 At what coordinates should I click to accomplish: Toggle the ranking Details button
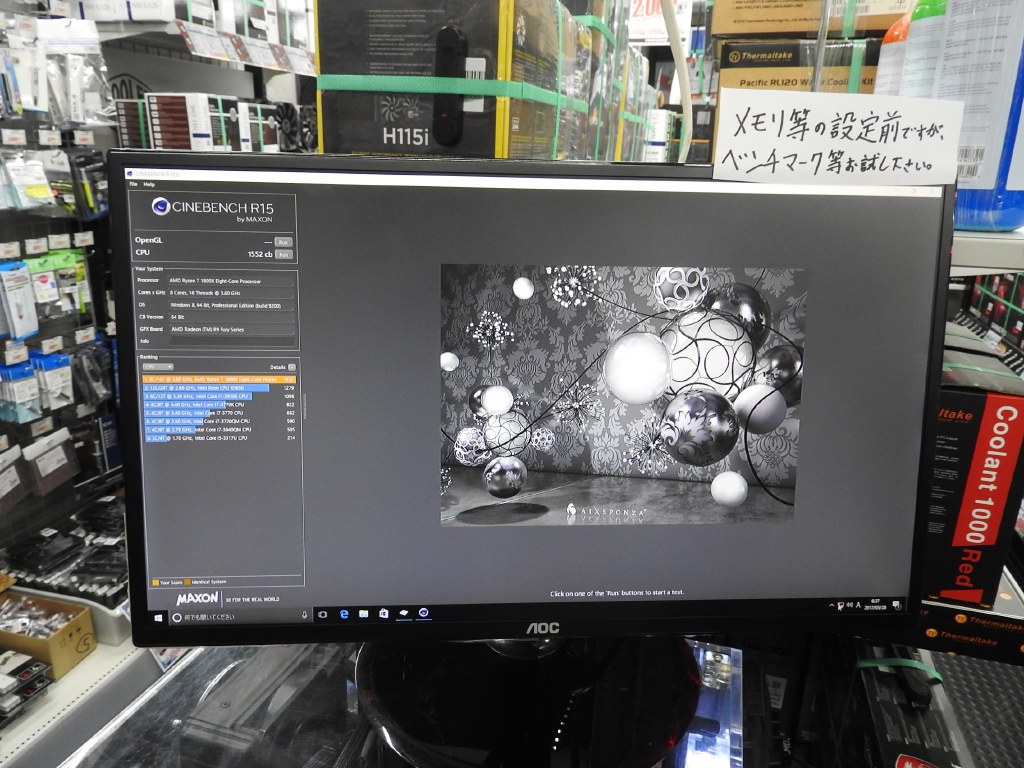[292, 367]
